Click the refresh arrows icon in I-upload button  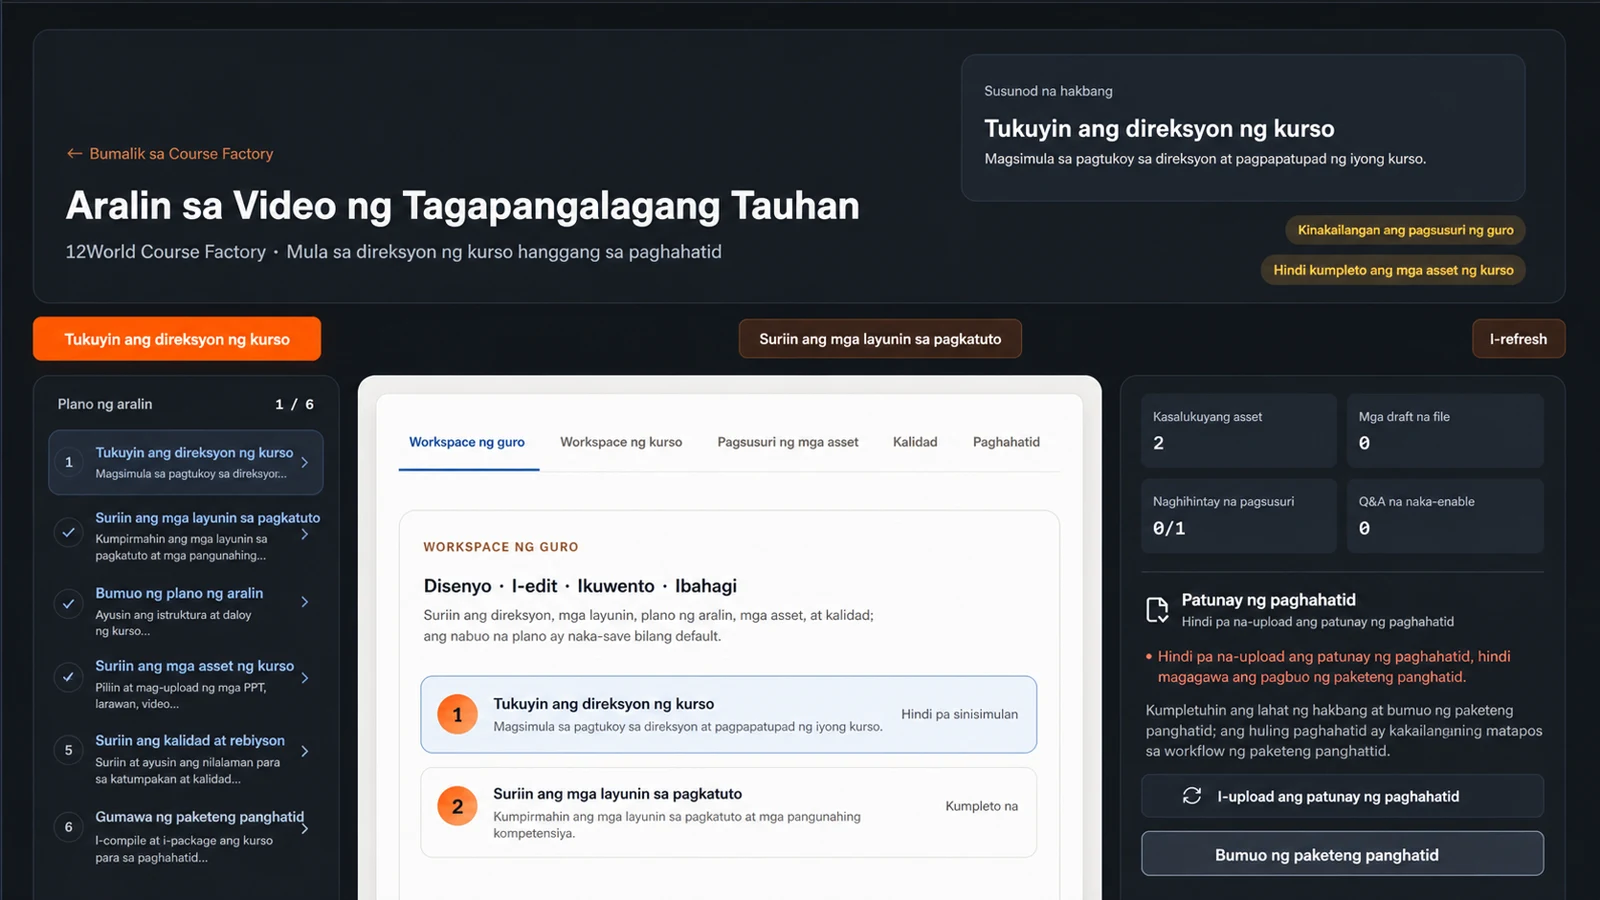tap(1192, 796)
